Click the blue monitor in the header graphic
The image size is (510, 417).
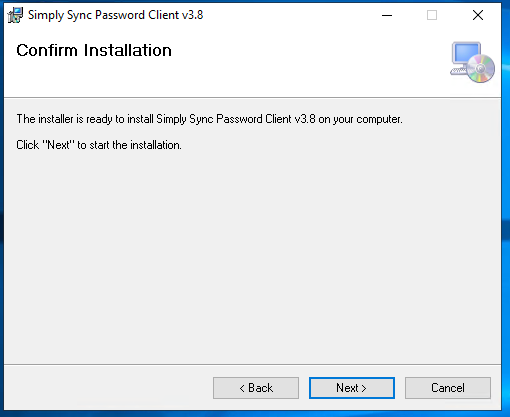(x=466, y=53)
